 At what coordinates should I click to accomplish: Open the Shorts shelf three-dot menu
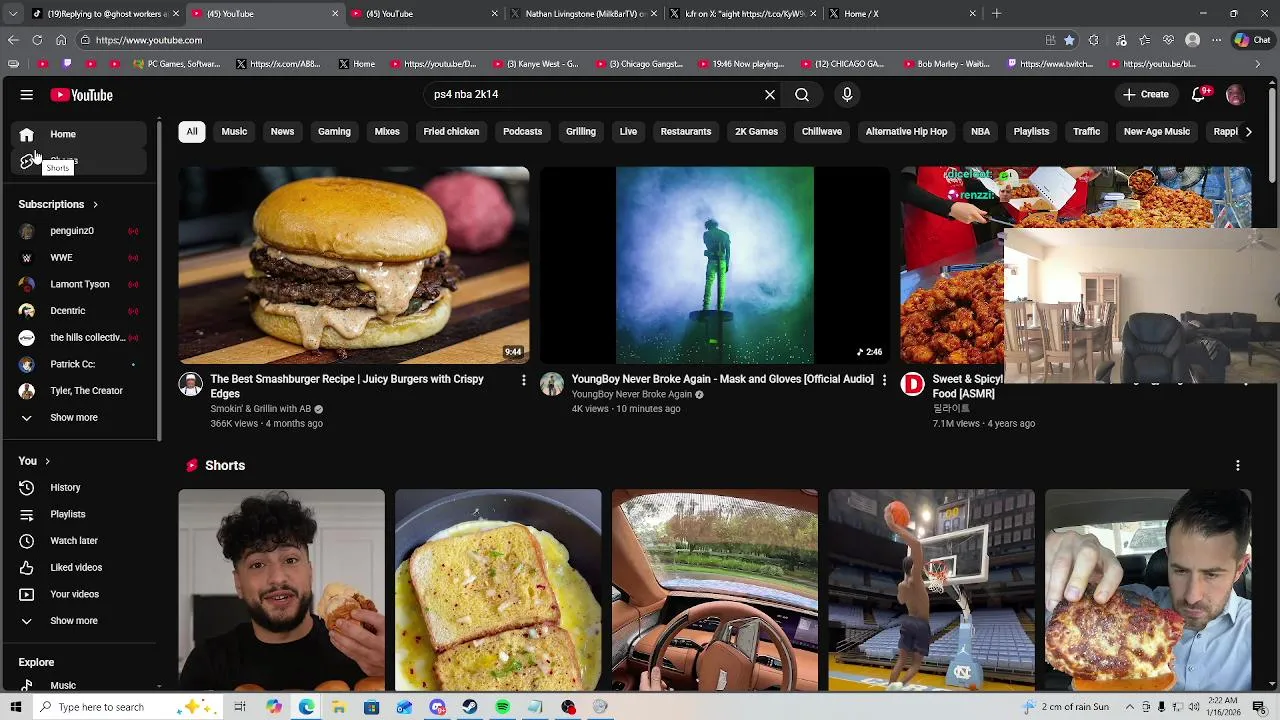point(1237,466)
